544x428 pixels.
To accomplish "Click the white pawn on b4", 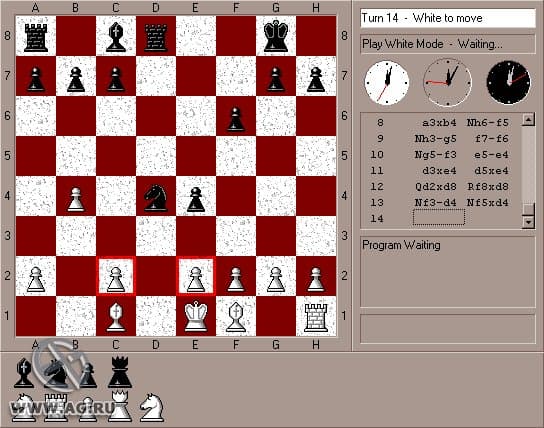I will [x=76, y=199].
